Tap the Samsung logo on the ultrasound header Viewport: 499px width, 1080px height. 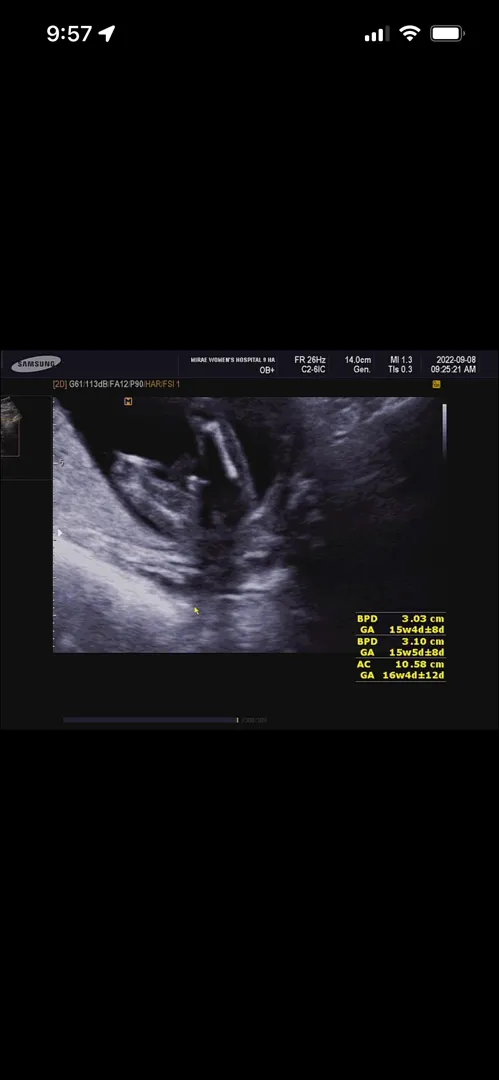36,363
